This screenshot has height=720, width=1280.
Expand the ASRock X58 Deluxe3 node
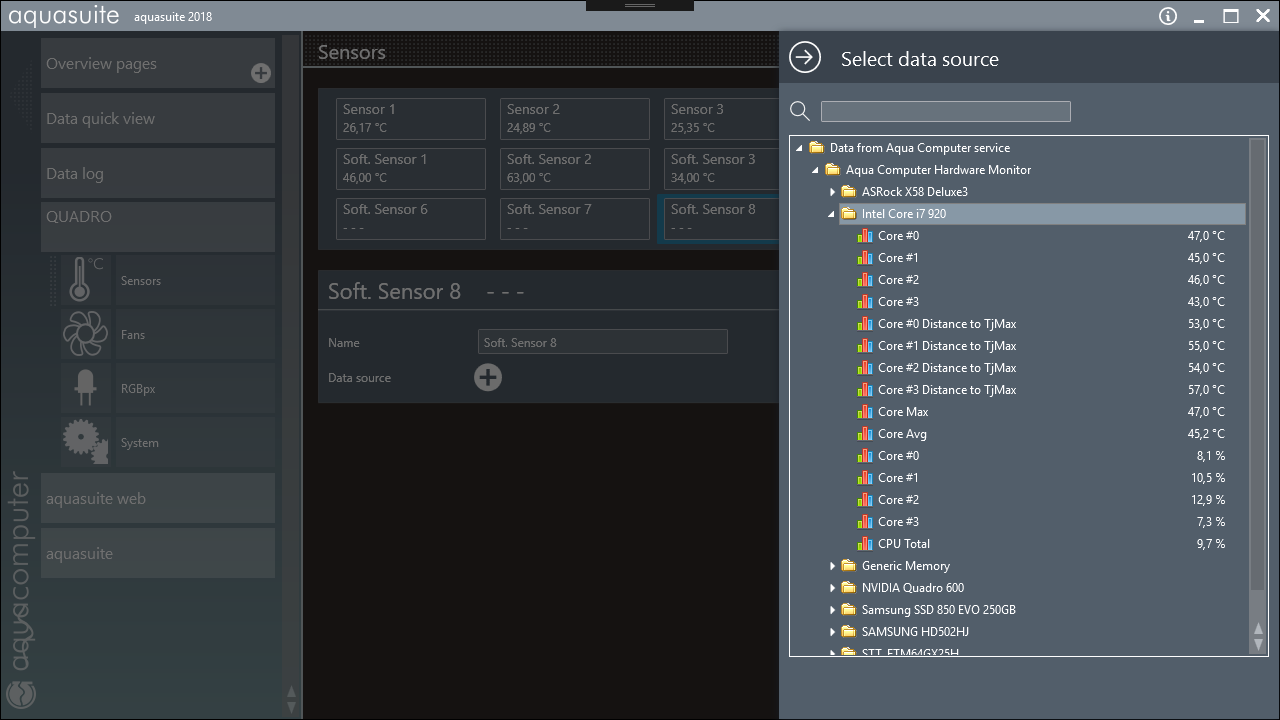tap(832, 192)
